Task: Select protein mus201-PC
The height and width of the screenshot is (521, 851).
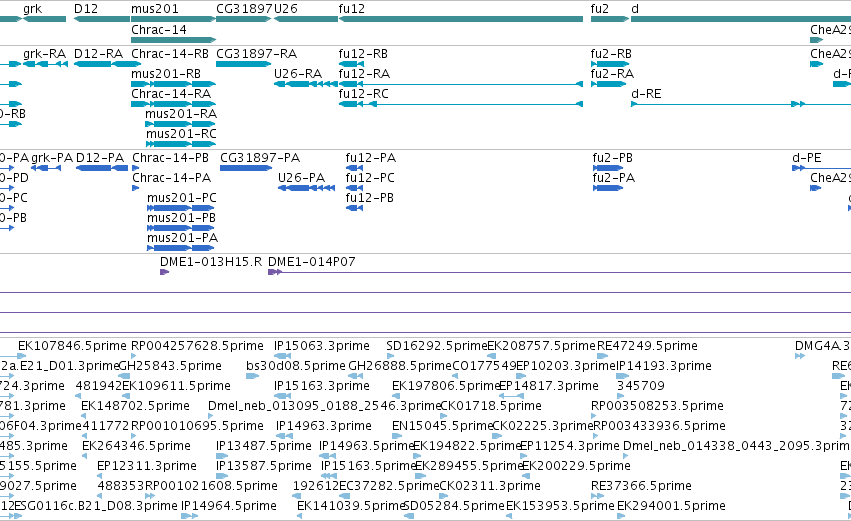Action: [x=182, y=198]
